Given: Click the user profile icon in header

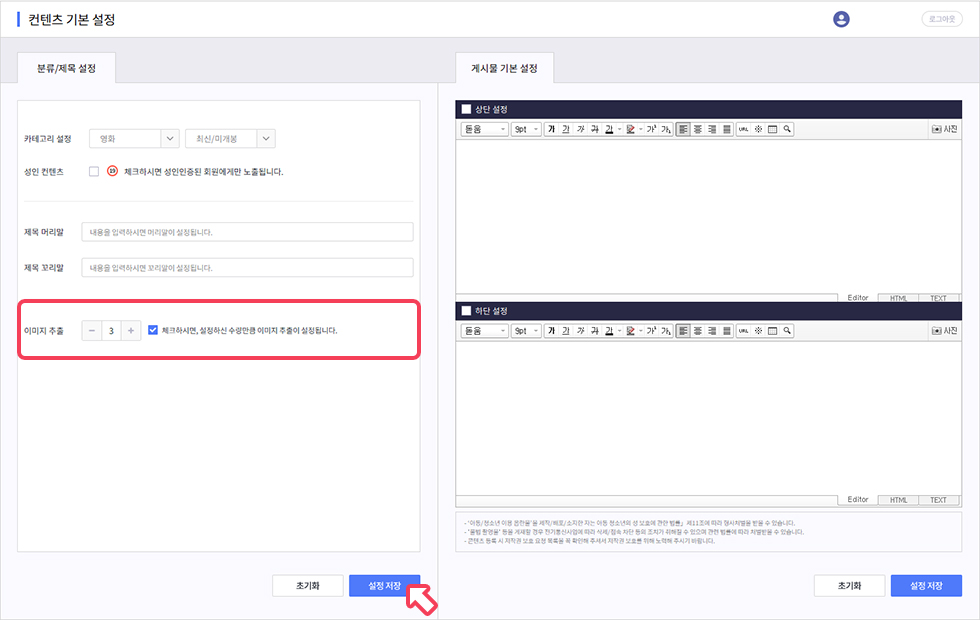Looking at the screenshot, I should pos(841,19).
